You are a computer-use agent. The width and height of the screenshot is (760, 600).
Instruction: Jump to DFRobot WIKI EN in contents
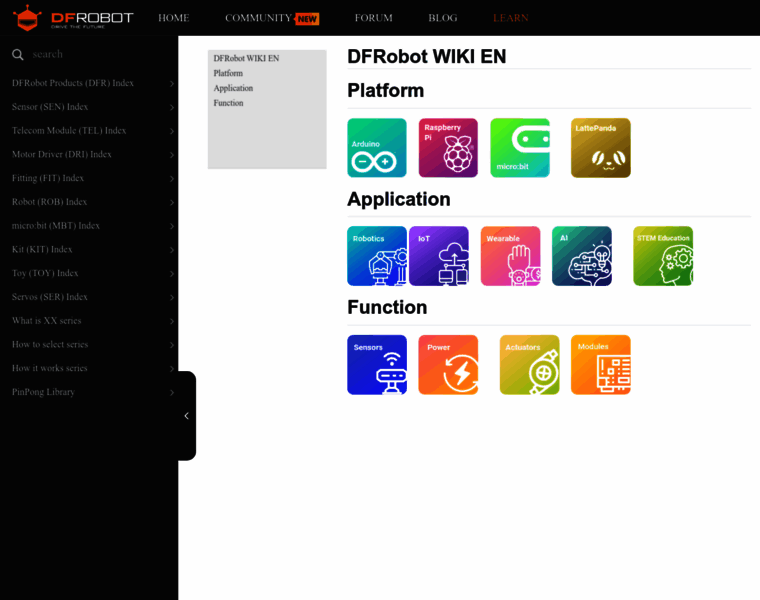[246, 58]
